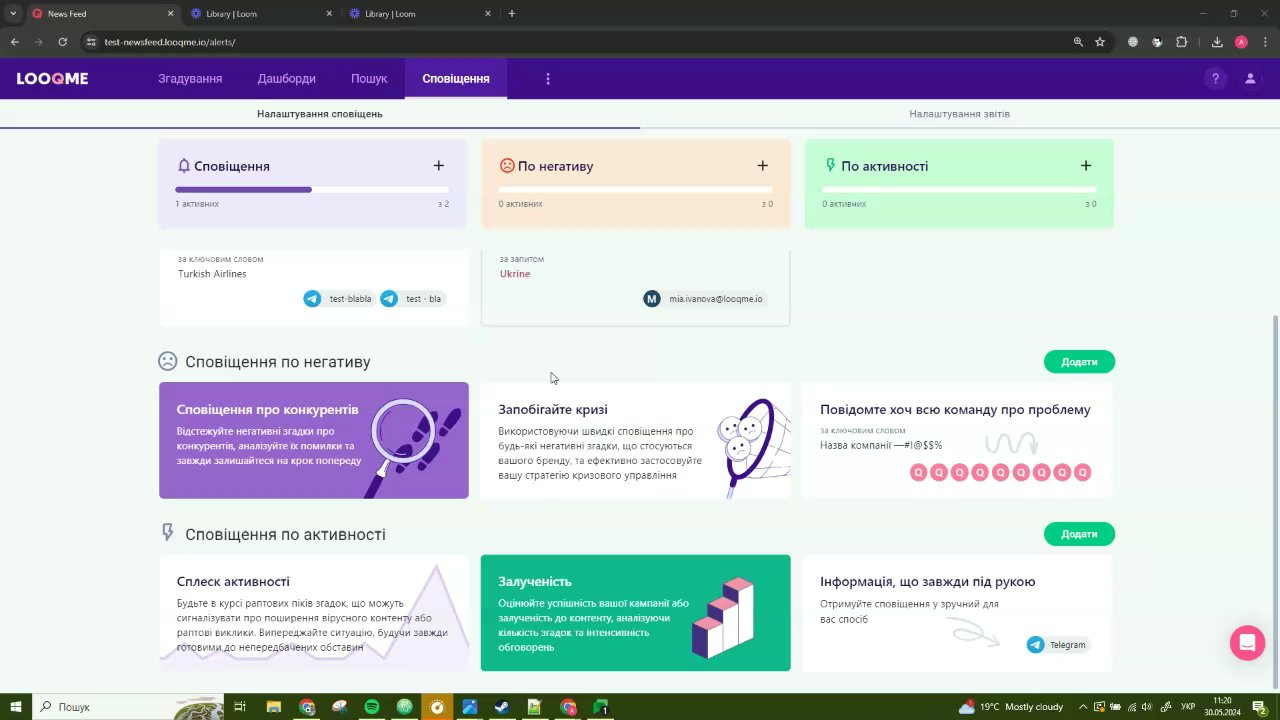1280x720 pixels.
Task: Click the bell icon in Сповіщення card
Action: [184, 166]
